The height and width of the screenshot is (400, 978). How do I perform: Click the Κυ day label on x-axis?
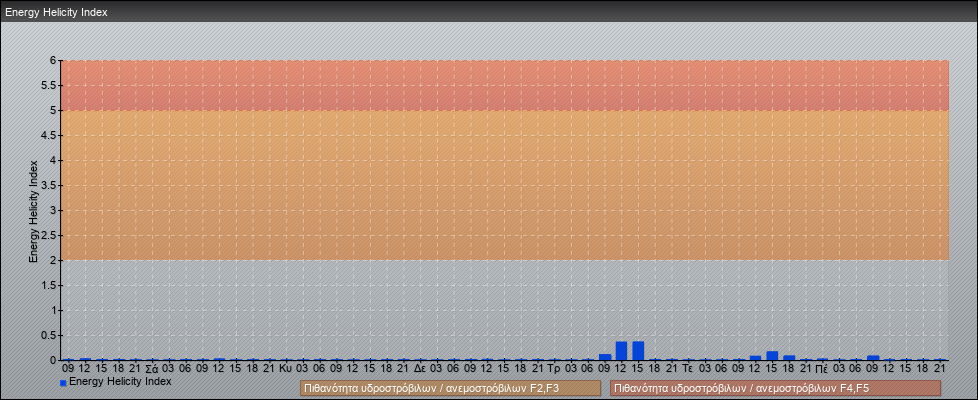(x=286, y=369)
